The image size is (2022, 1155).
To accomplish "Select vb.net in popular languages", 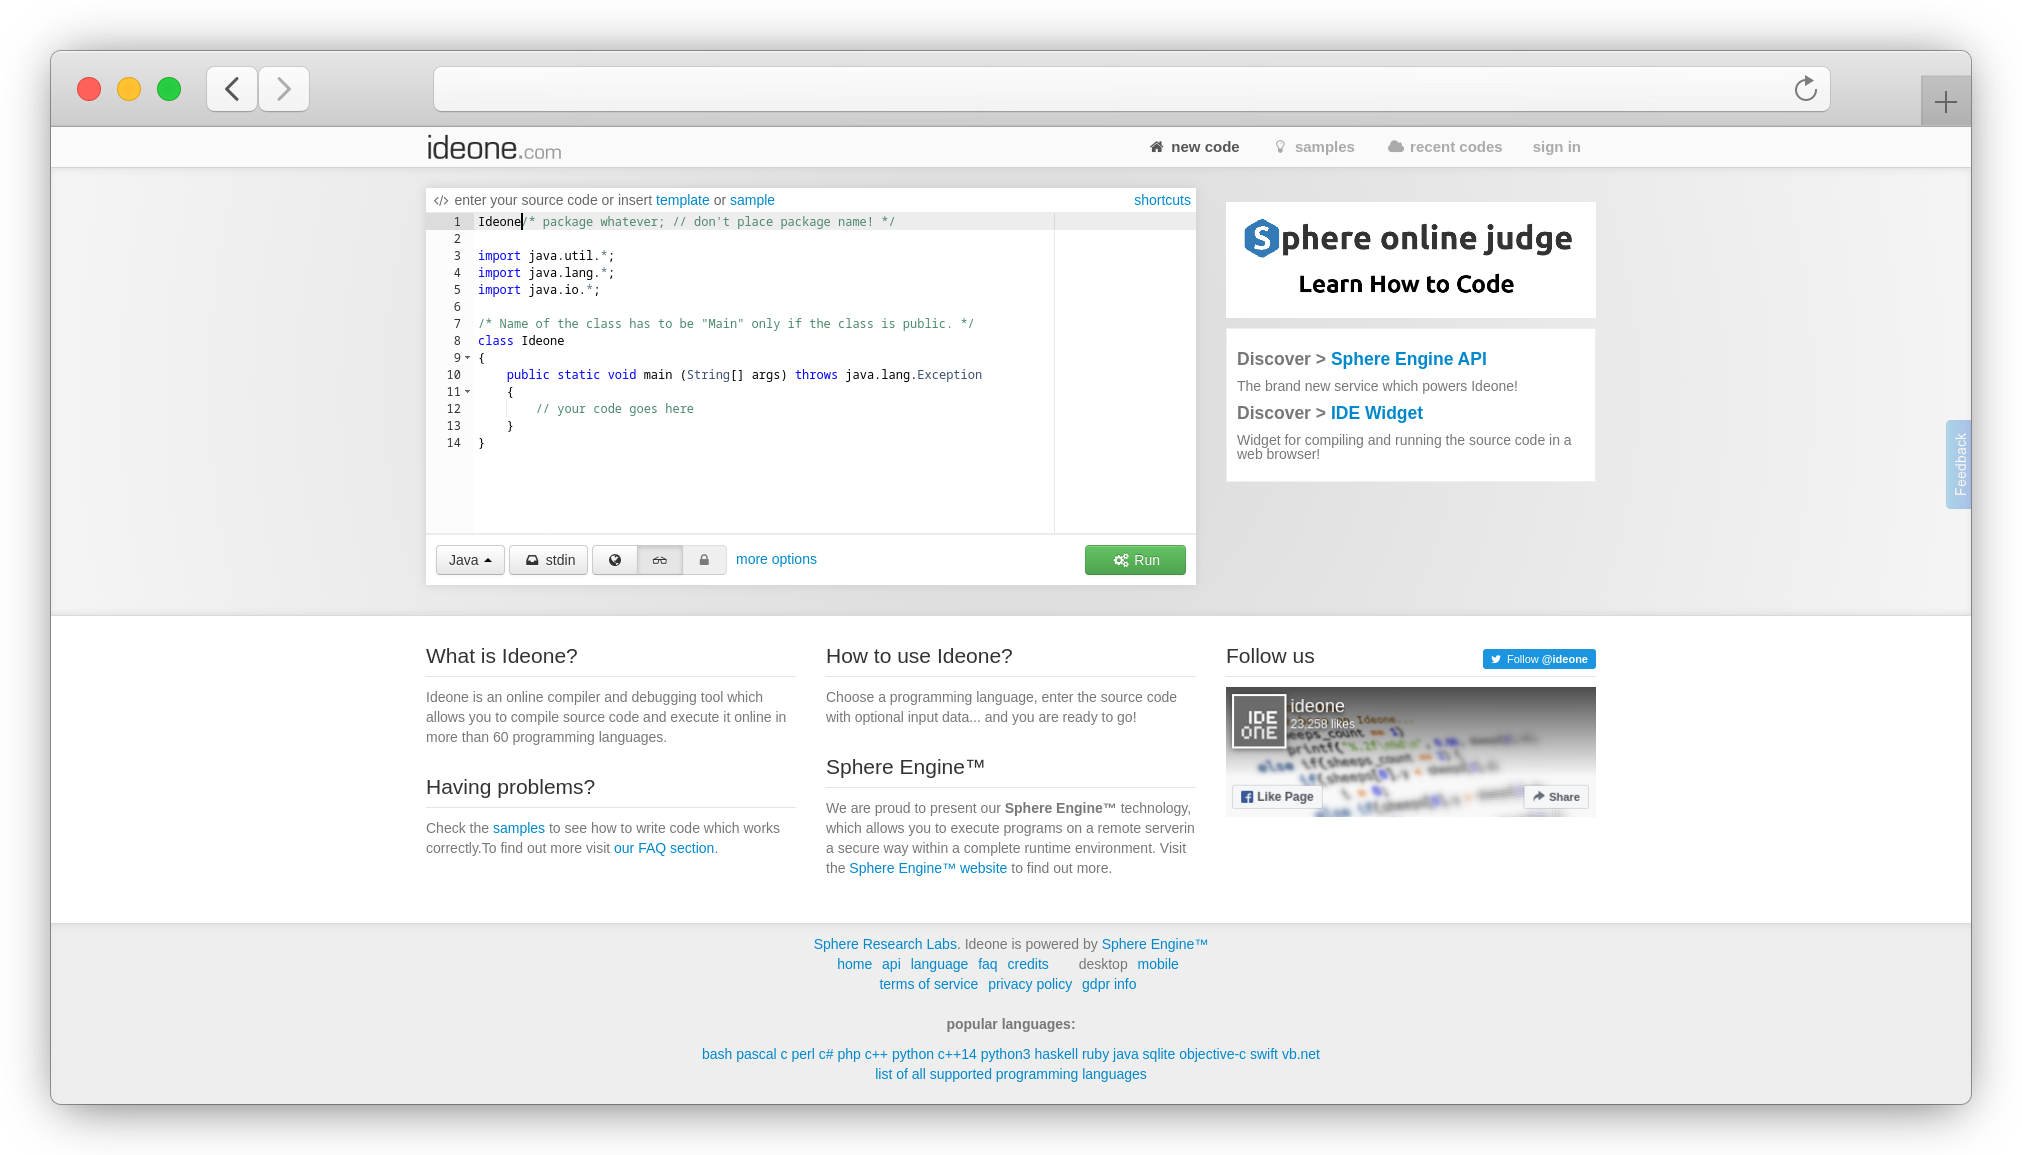I will (1301, 1054).
